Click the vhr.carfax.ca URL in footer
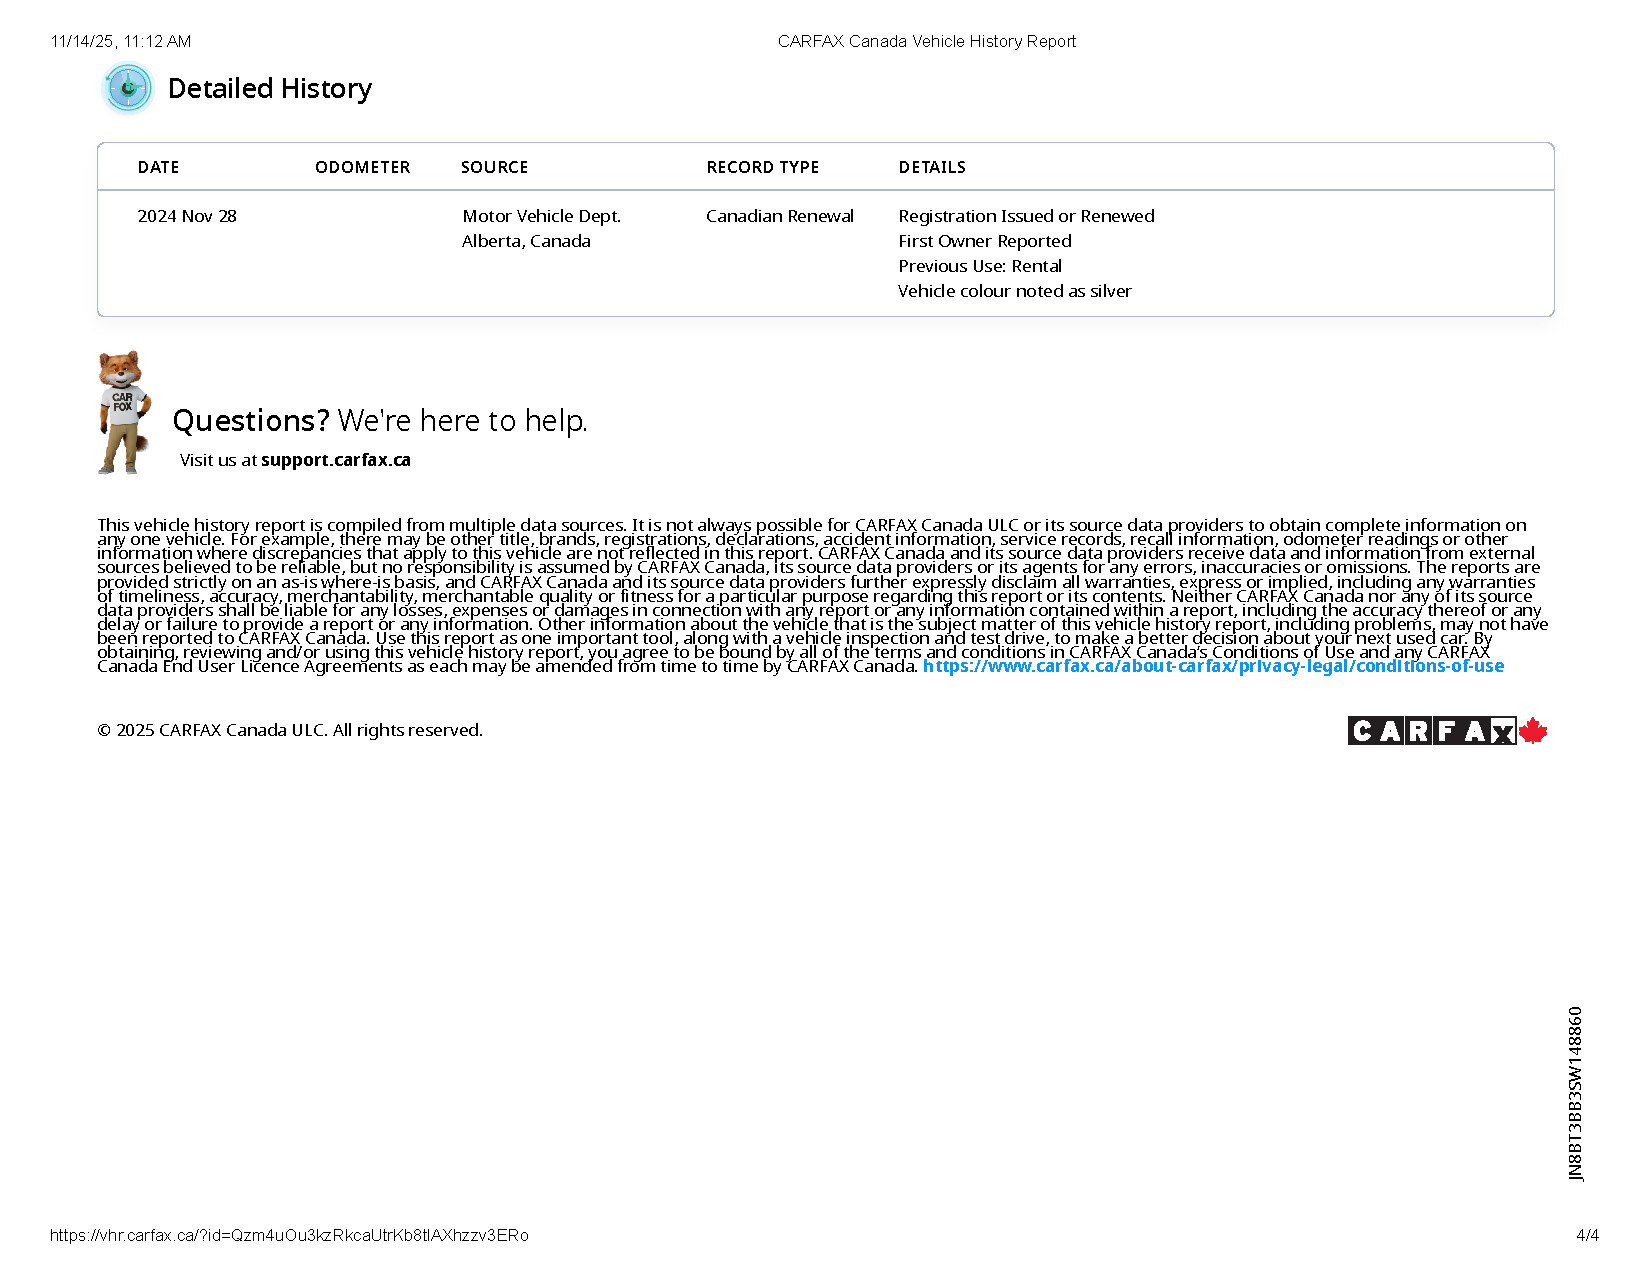Image resolution: width=1650 pixels, height=1275 pixels. [289, 1235]
